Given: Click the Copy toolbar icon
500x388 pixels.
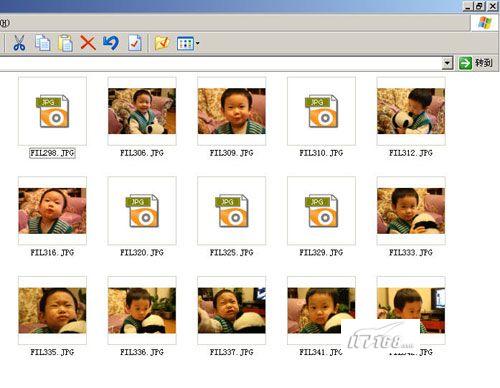Looking at the screenshot, I should pos(43,43).
